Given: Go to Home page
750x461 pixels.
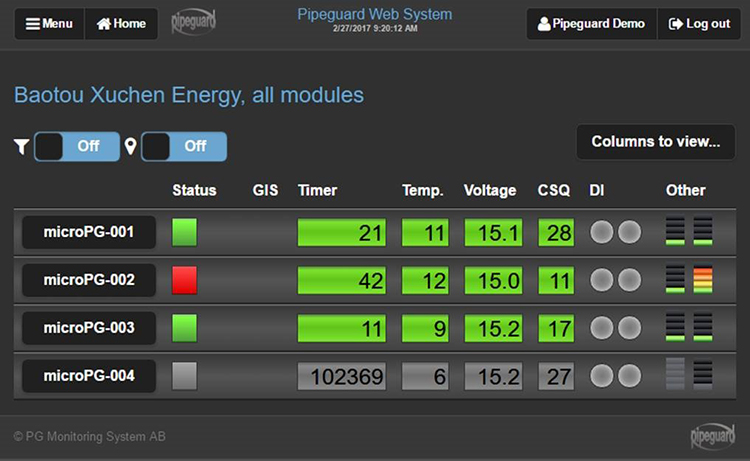Looking at the screenshot, I should click(x=121, y=24).
